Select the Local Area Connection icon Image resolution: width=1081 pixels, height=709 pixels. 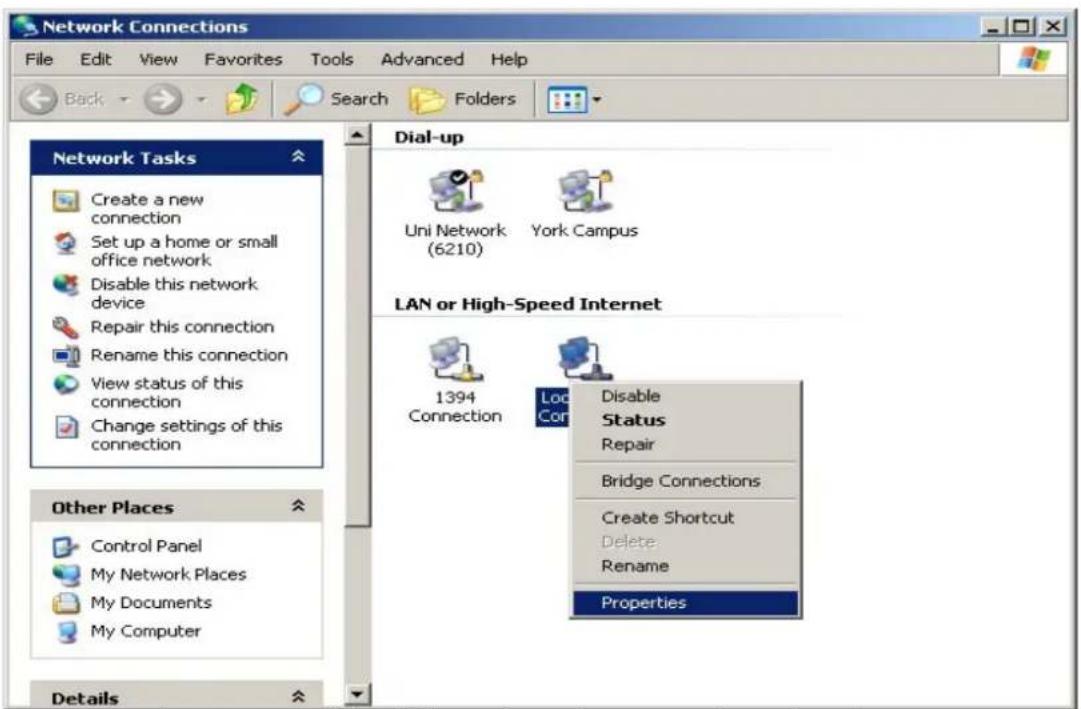pyautogui.click(x=584, y=357)
